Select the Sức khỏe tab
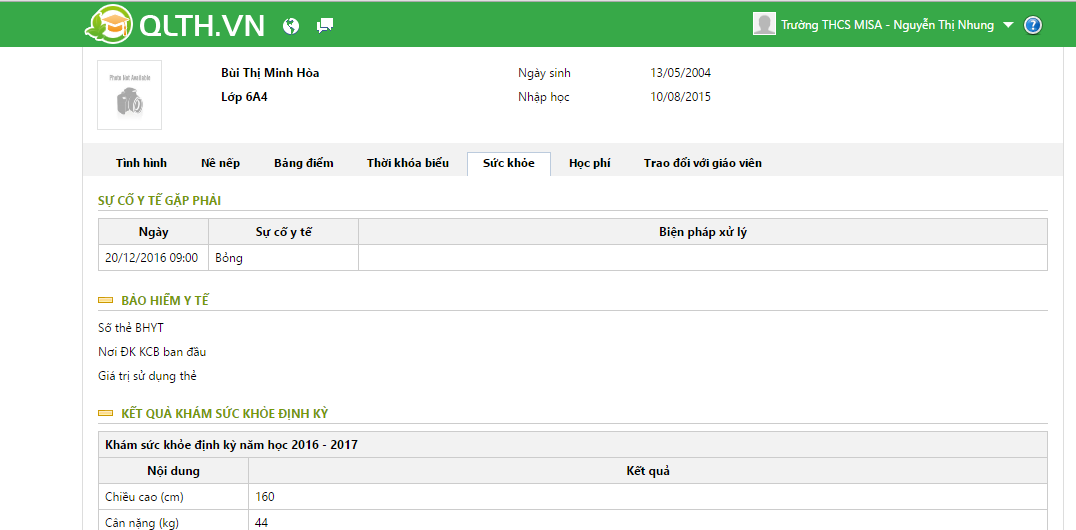Image resolution: width=1076 pixels, height=530 pixels. tap(508, 163)
